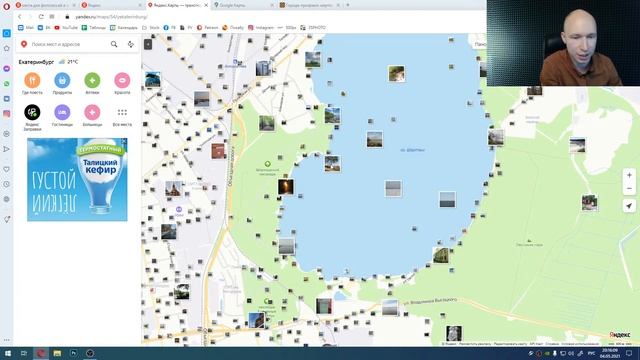
Task: Open the heart bookmarks icon in sidebar
Action: pyautogui.click(x=7, y=169)
